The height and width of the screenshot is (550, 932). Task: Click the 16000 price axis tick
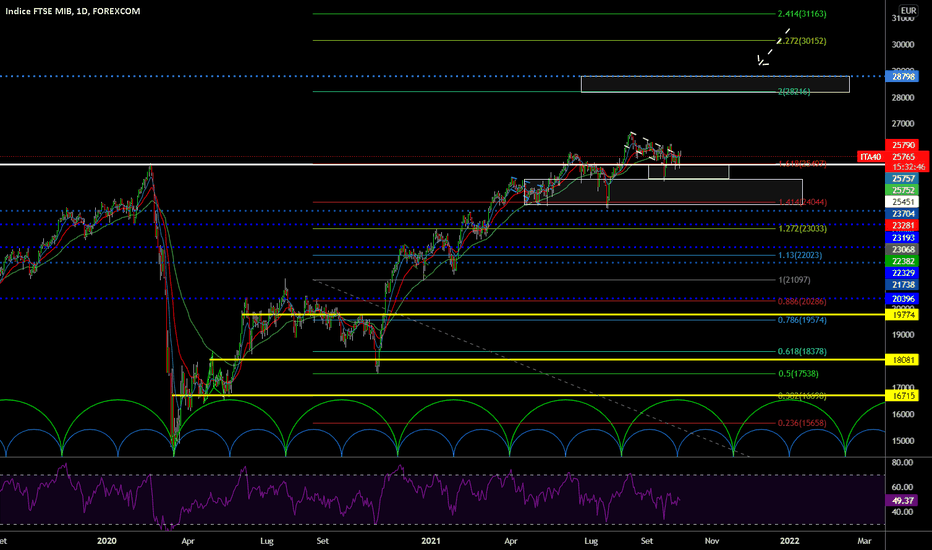[902, 414]
